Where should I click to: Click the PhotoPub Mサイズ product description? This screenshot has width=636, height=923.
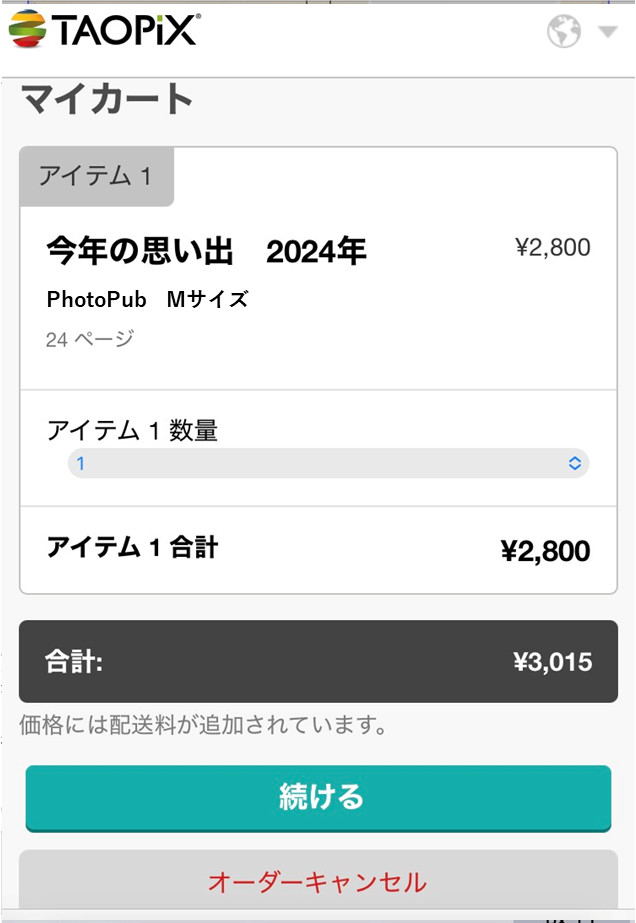pos(147,299)
